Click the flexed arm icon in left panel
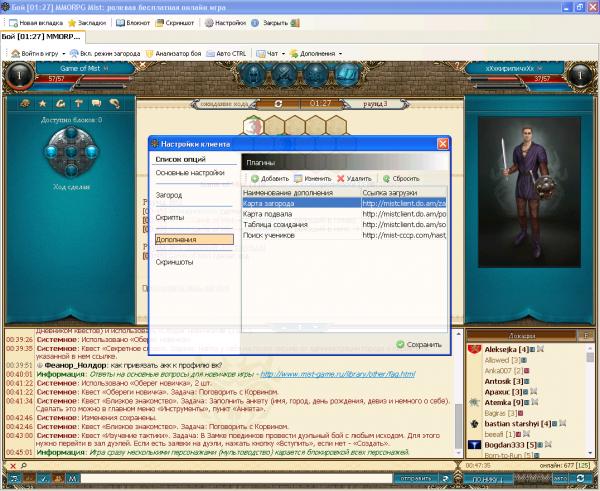Viewport: 600px width, 491px height. coord(60,103)
